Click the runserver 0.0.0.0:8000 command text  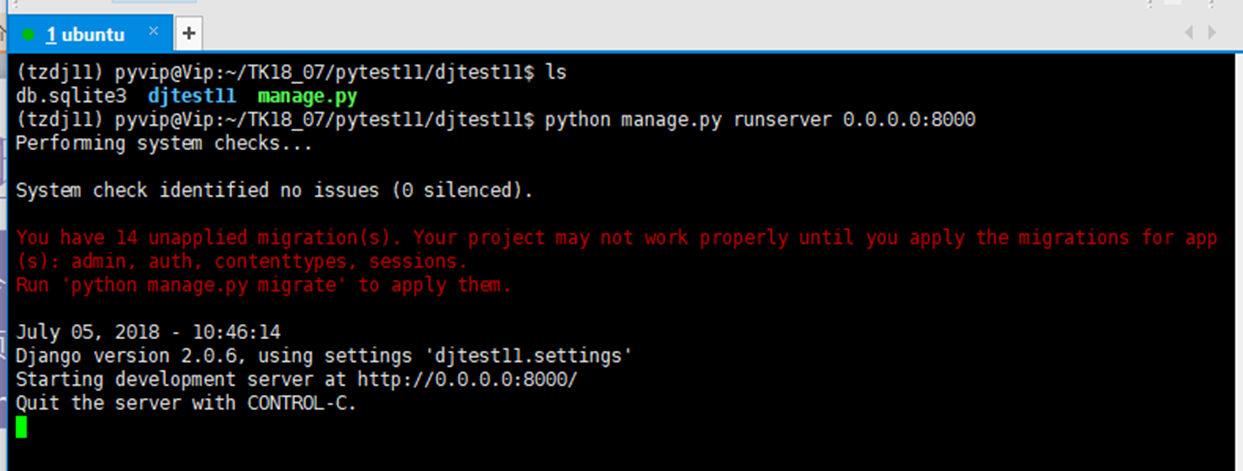854,120
